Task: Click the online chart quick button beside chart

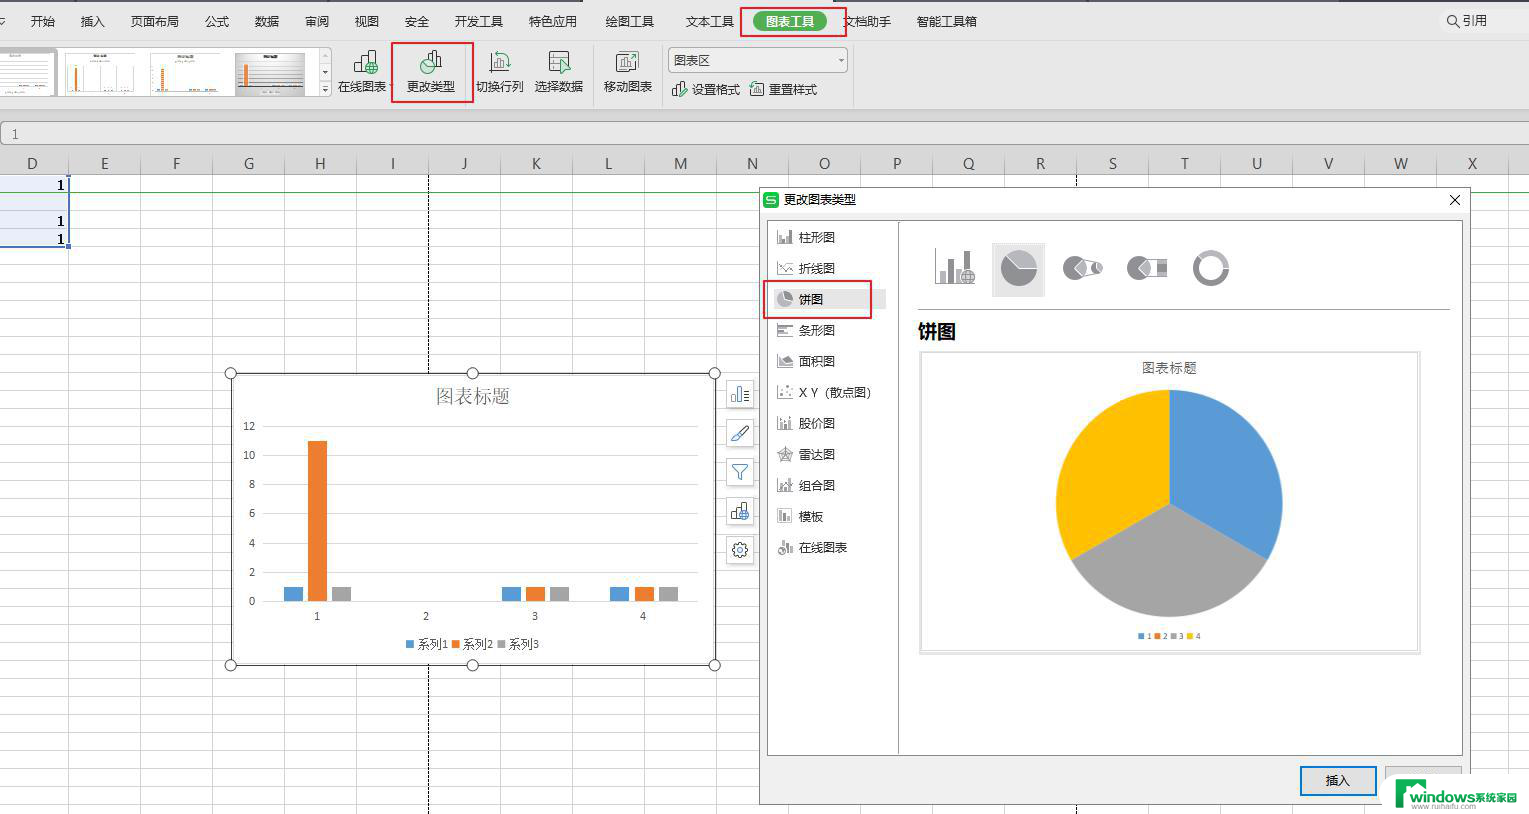Action: 740,511
